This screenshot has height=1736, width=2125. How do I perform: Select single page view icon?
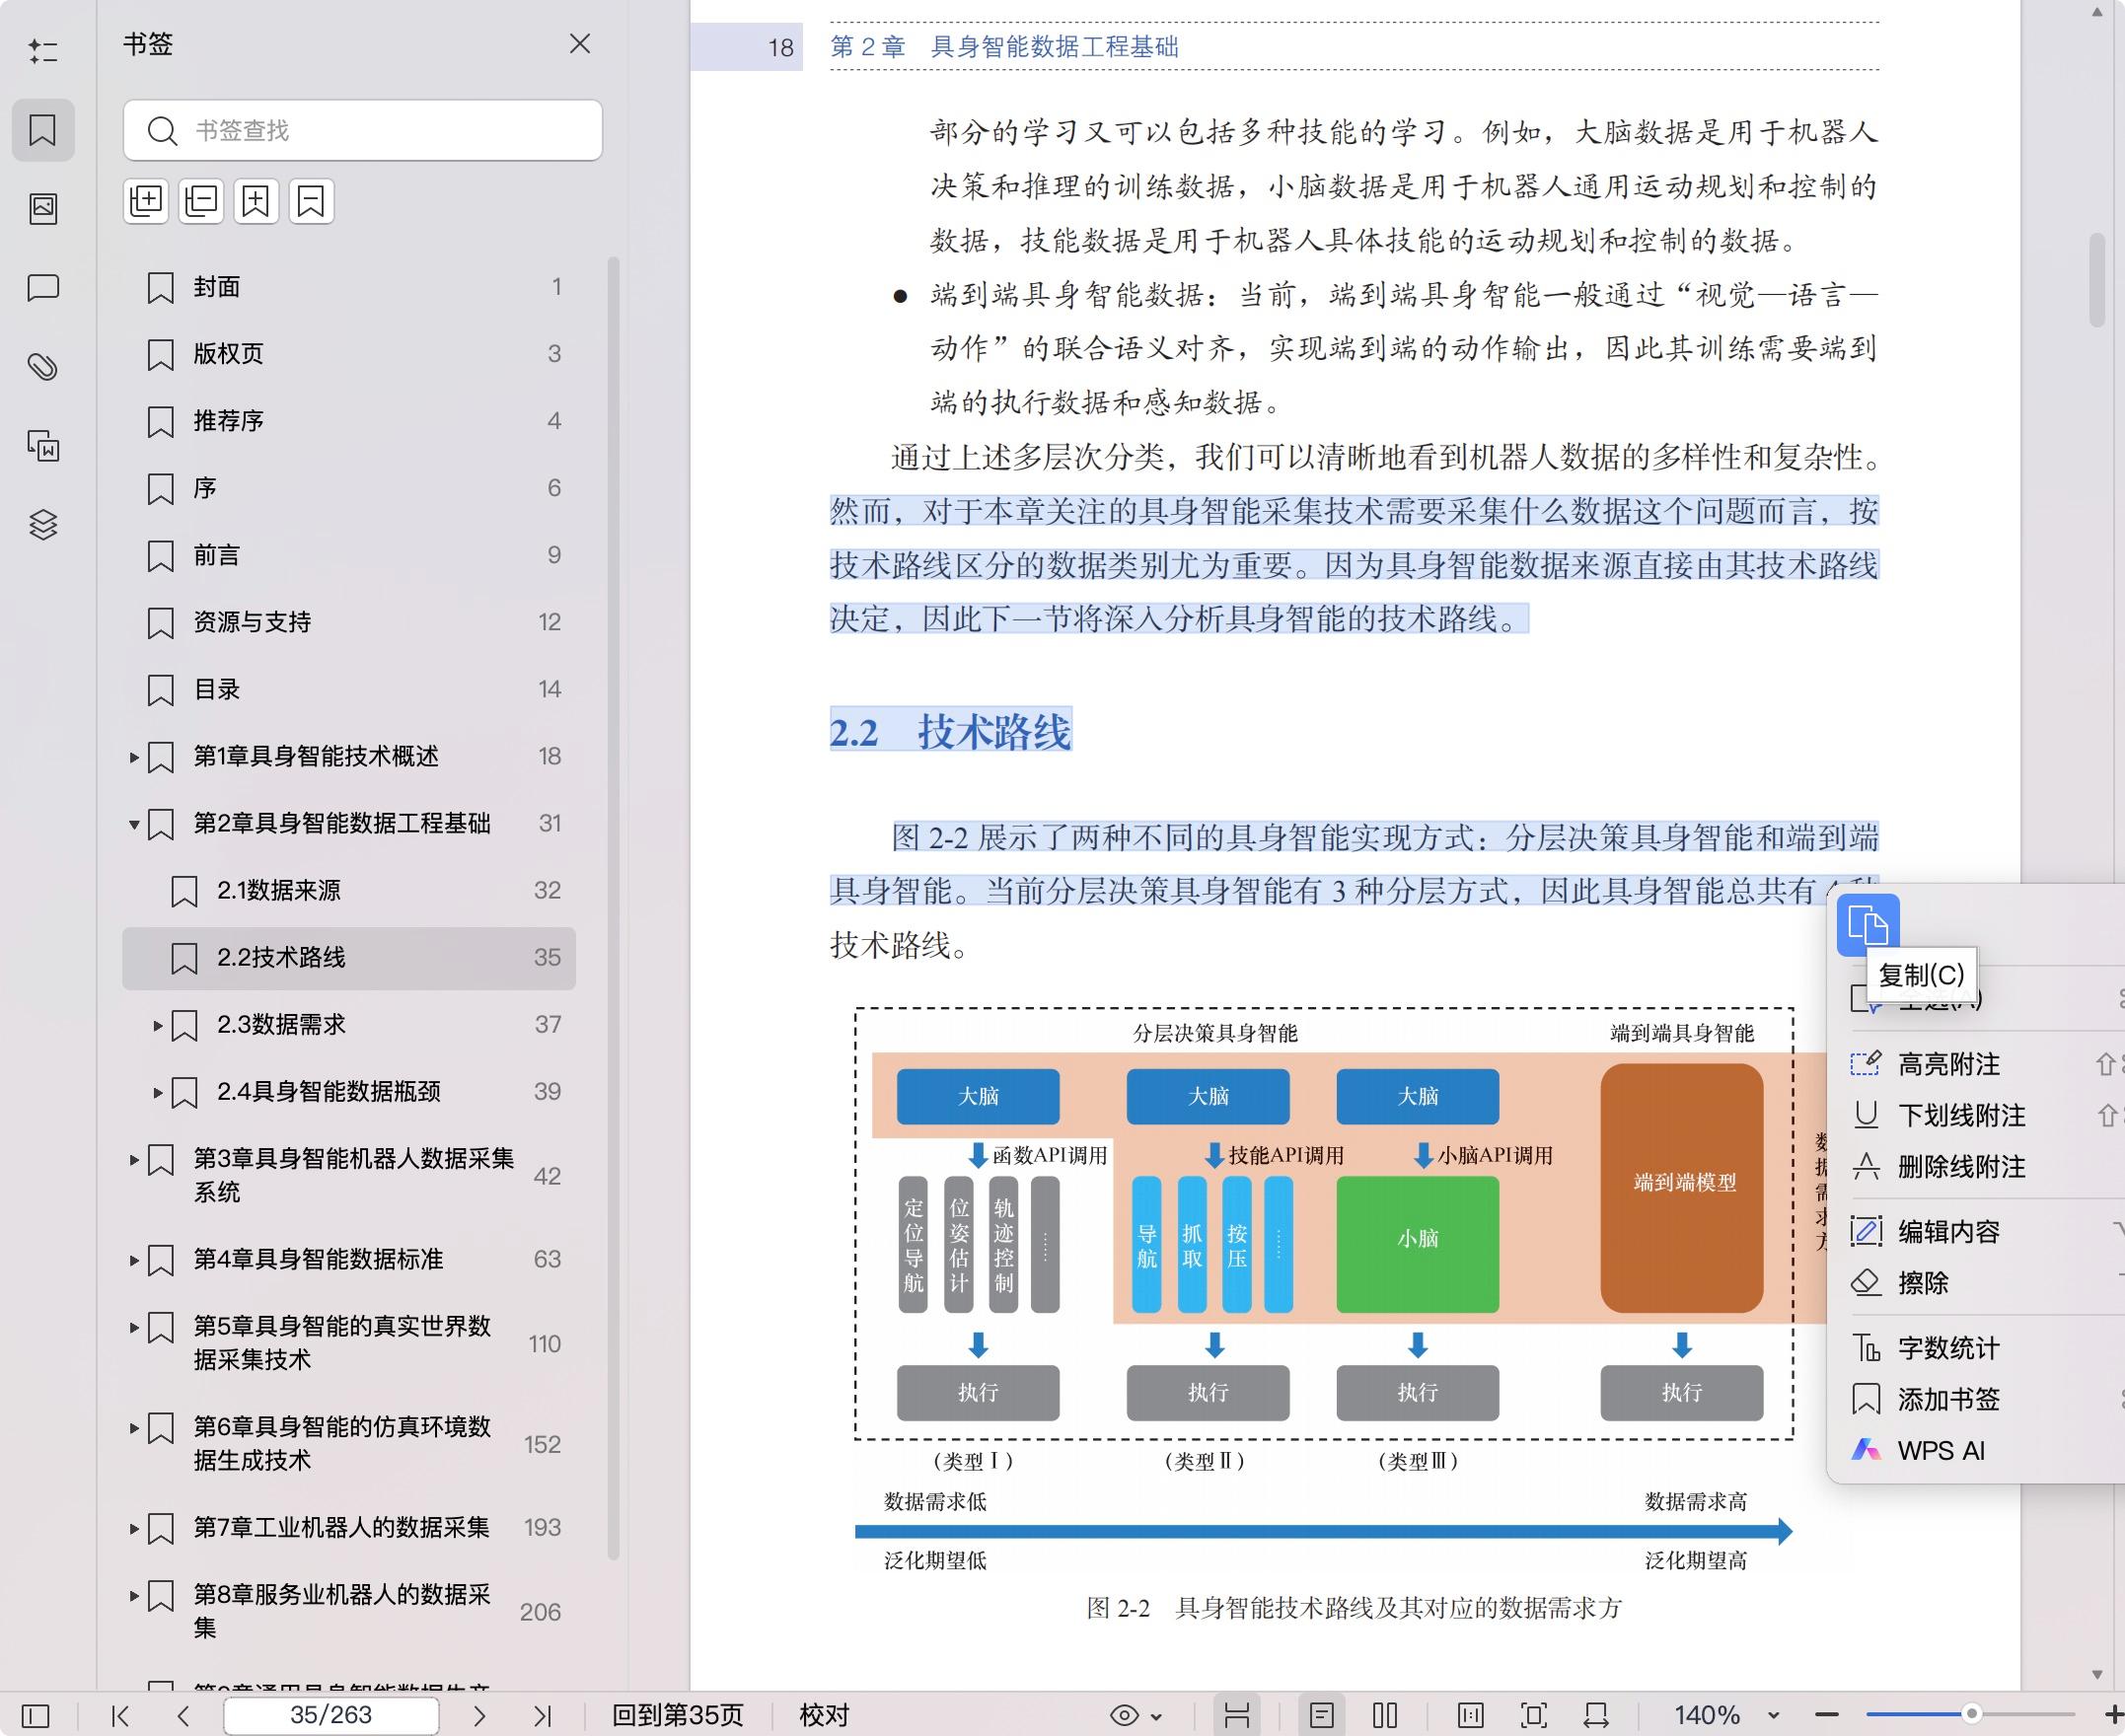1321,1716
